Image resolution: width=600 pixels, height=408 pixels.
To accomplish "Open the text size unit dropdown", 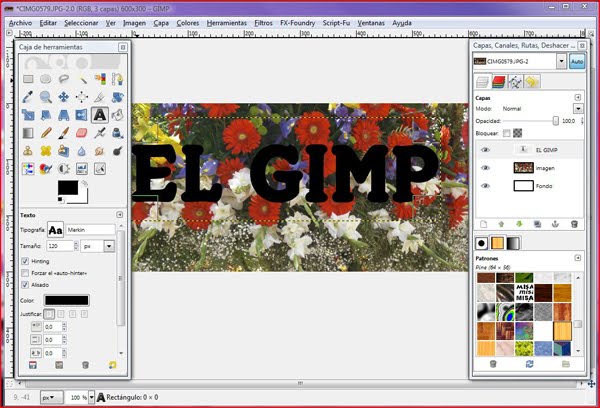I will pyautogui.click(x=109, y=246).
